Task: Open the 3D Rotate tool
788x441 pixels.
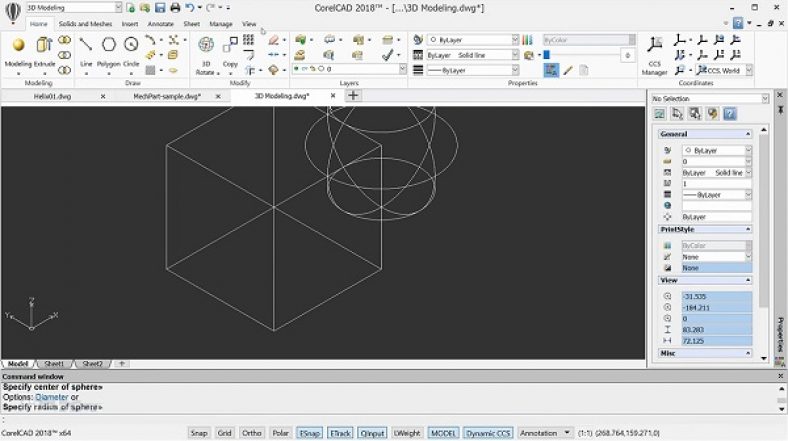Action: coord(206,45)
